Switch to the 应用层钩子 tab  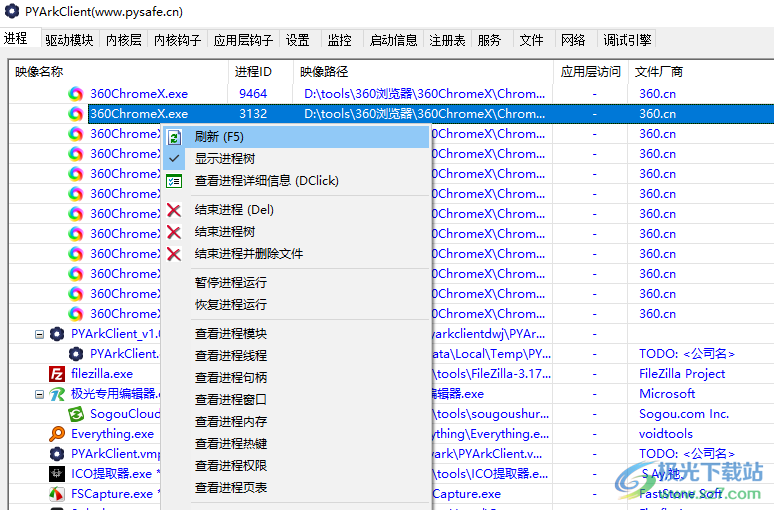243,40
